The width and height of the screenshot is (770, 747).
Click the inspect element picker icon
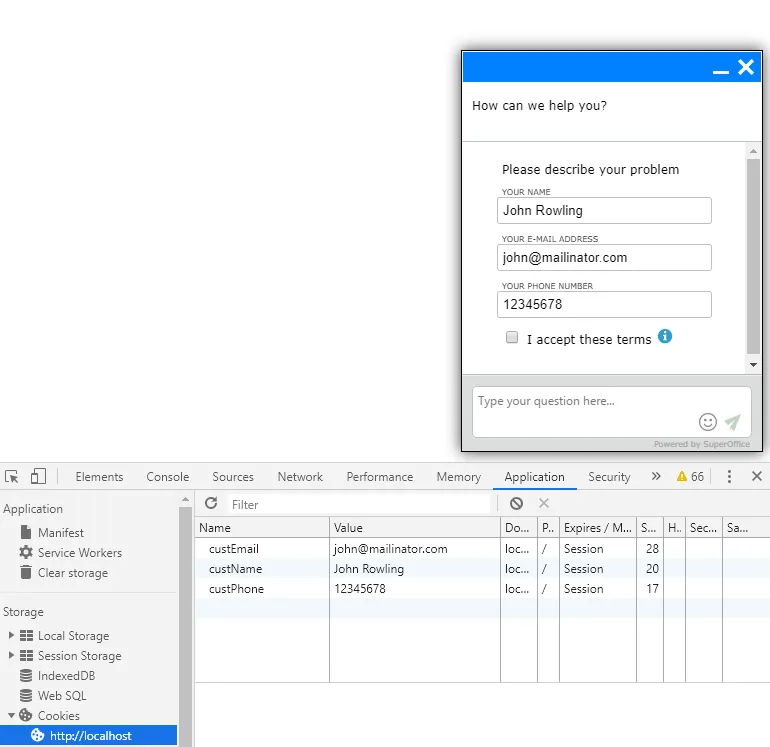click(12, 477)
